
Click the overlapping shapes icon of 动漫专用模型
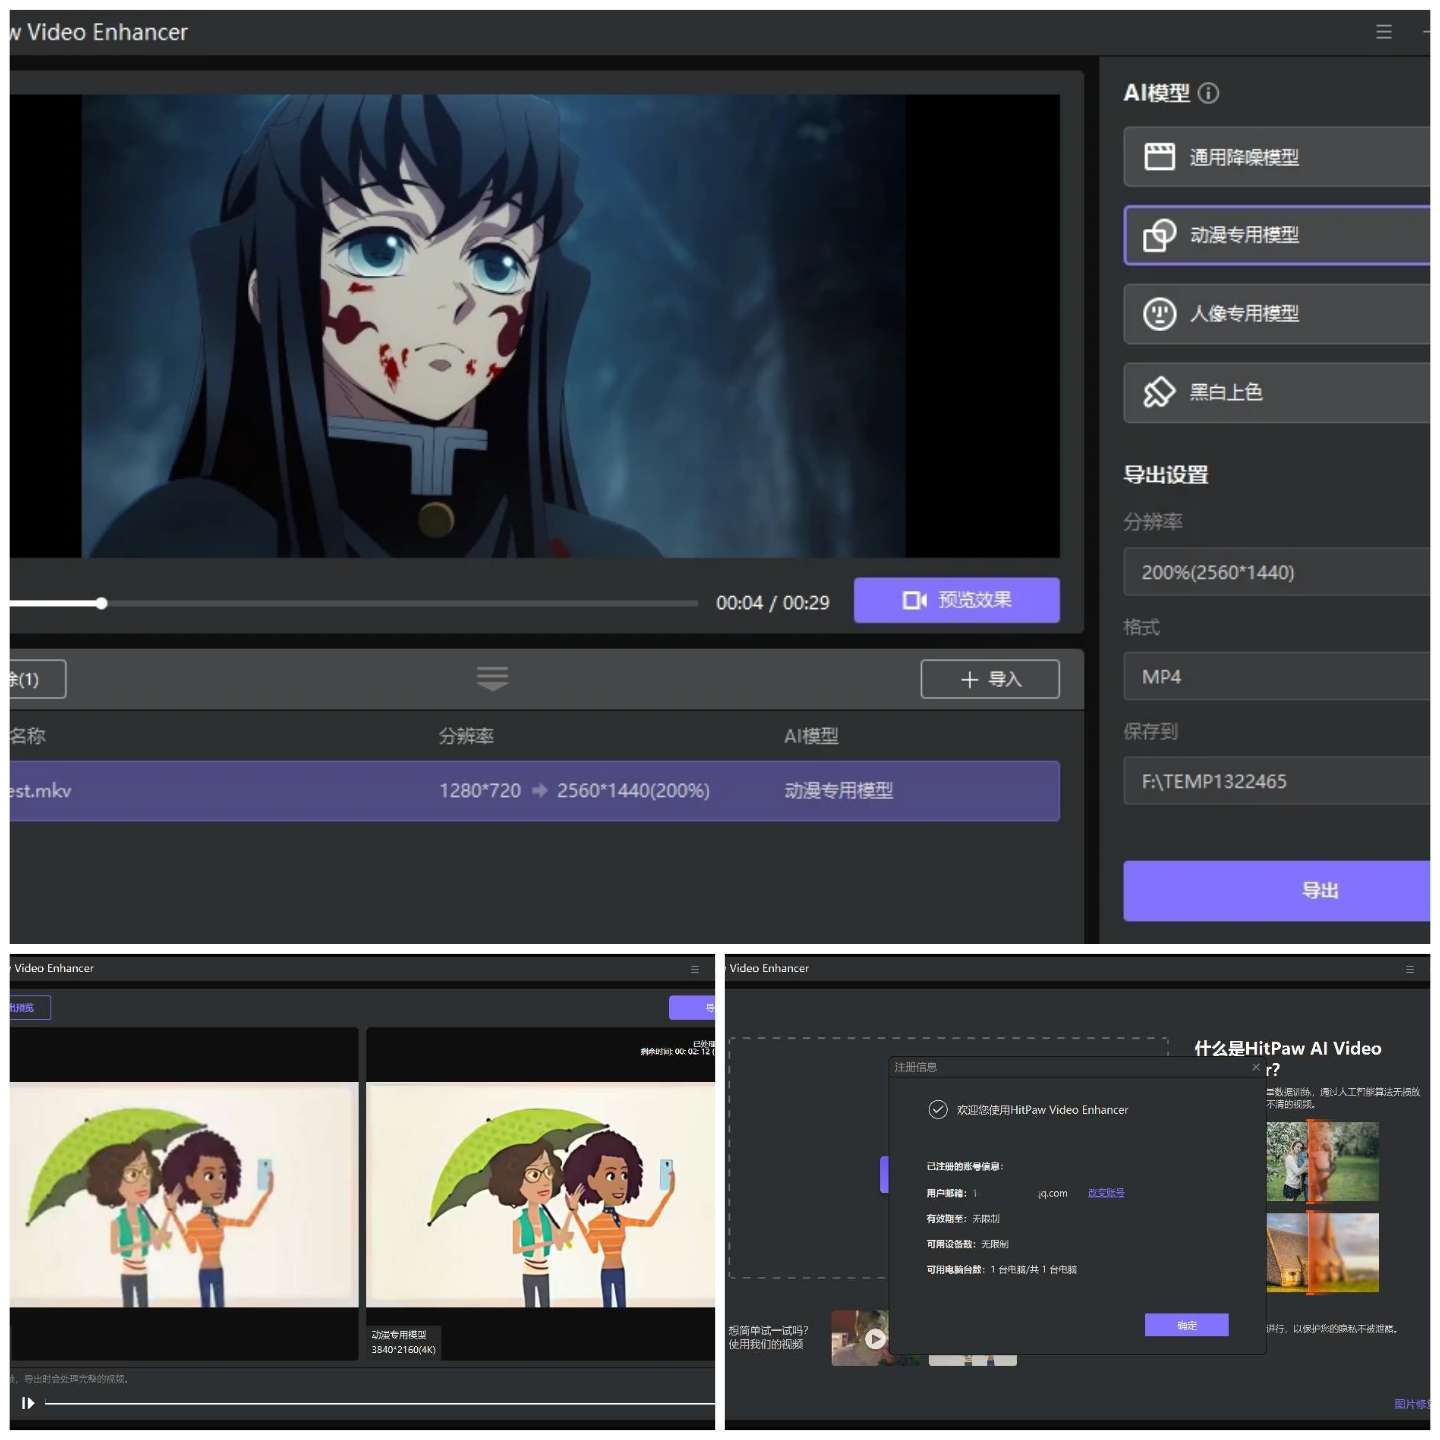pos(1160,235)
